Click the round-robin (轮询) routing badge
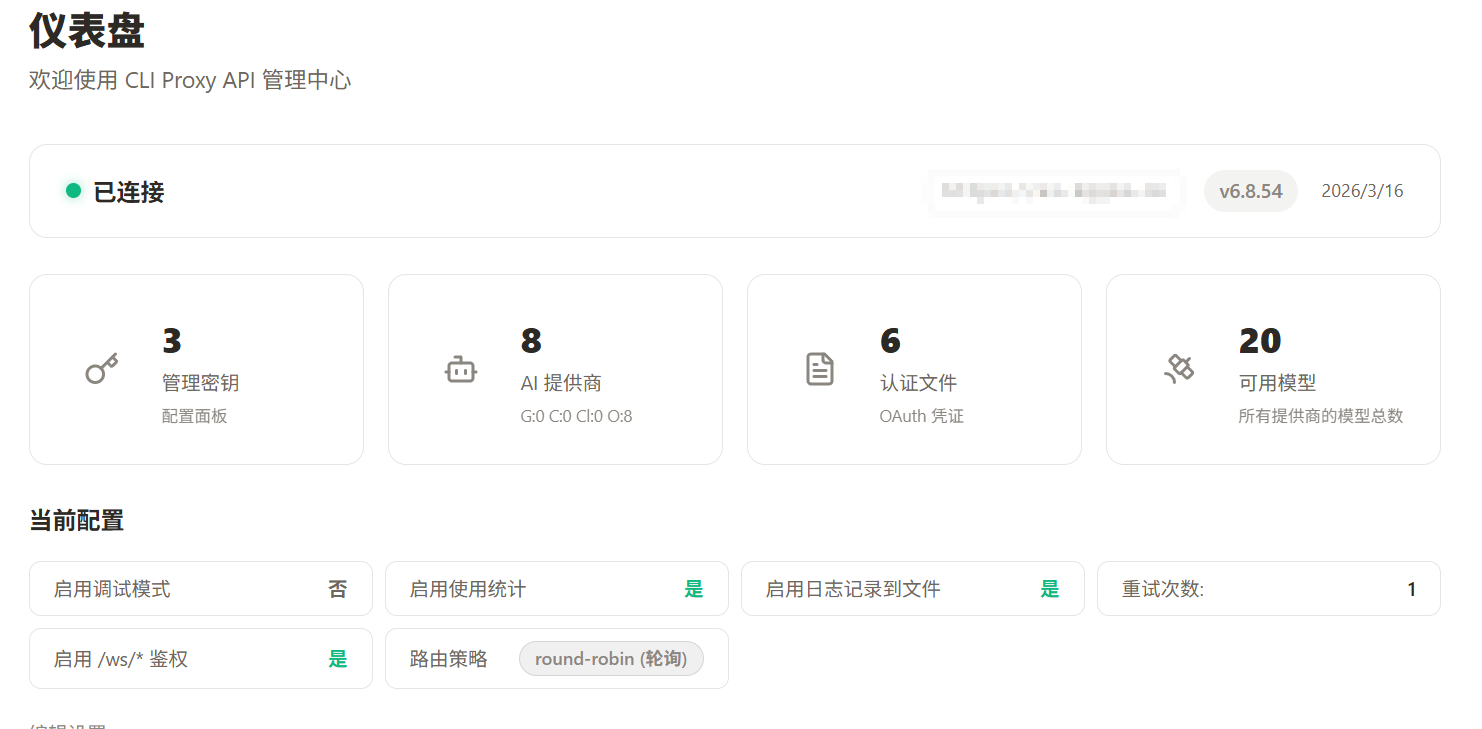The image size is (1482, 729). 610,659
